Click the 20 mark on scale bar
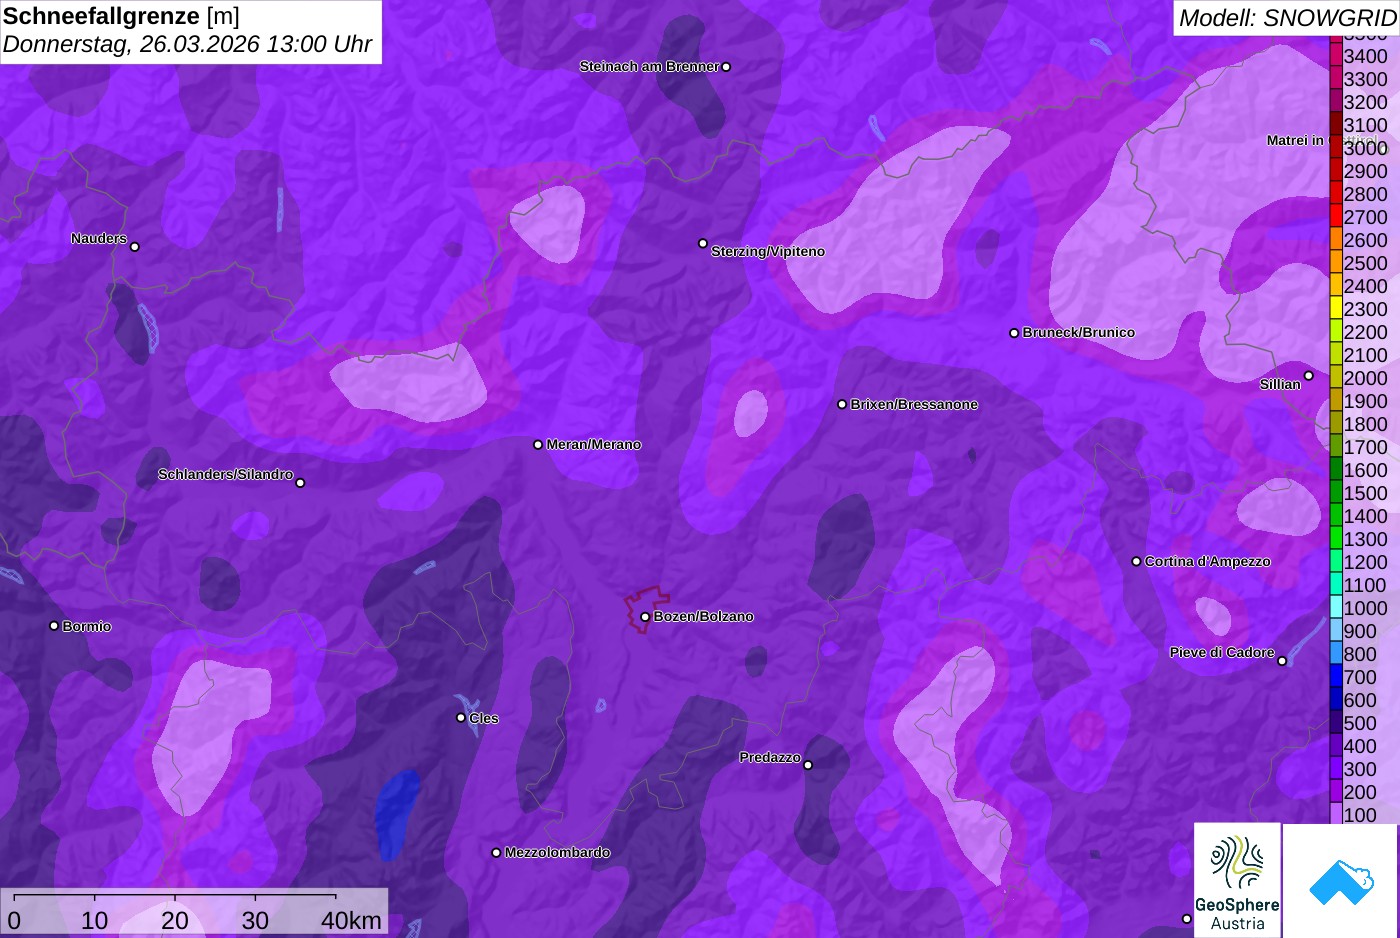The height and width of the screenshot is (938, 1400). pos(175,920)
